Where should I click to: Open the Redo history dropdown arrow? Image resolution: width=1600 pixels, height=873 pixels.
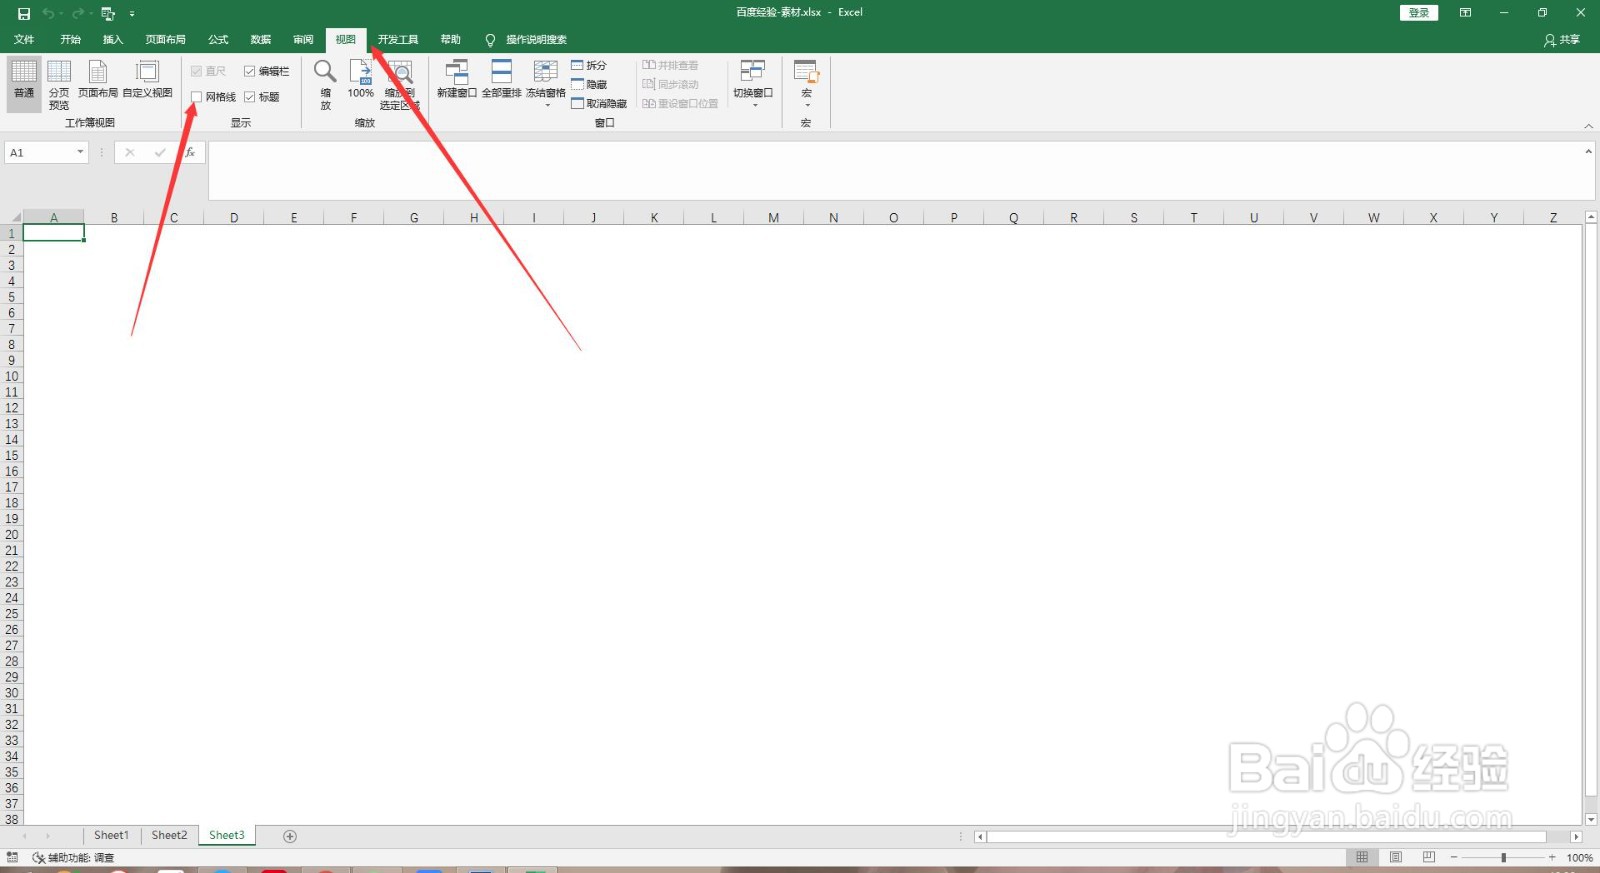(91, 14)
